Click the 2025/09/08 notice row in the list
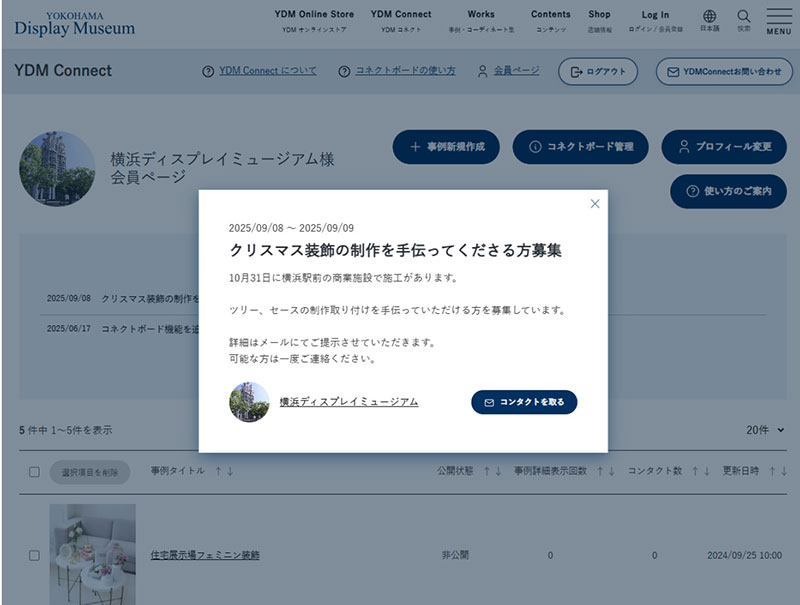 click(x=120, y=298)
